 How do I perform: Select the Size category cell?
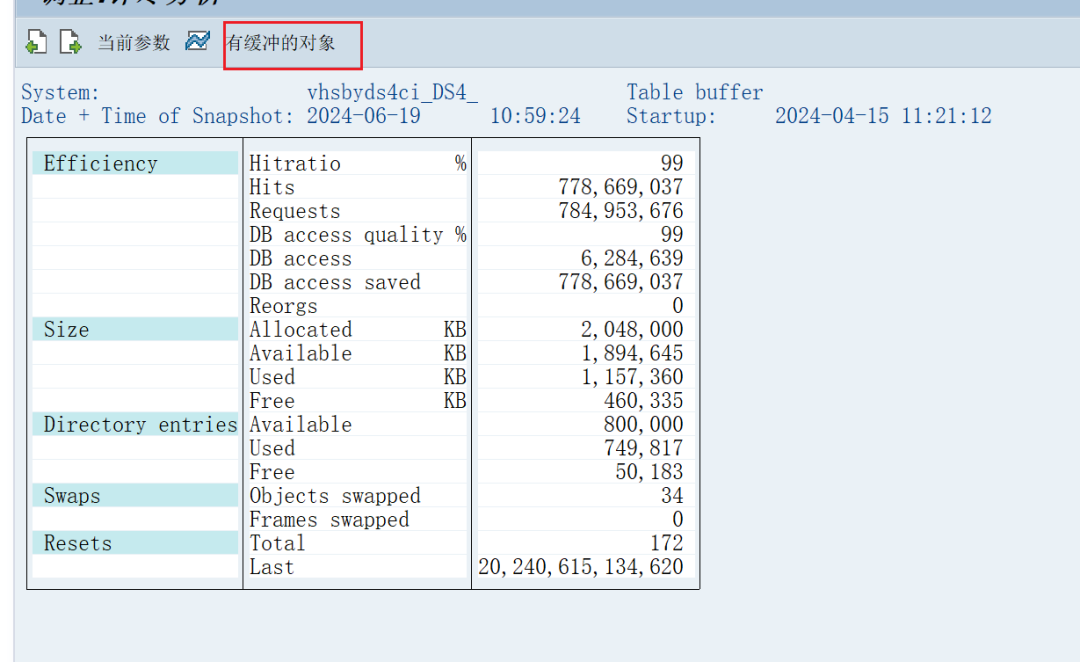[x=135, y=329]
